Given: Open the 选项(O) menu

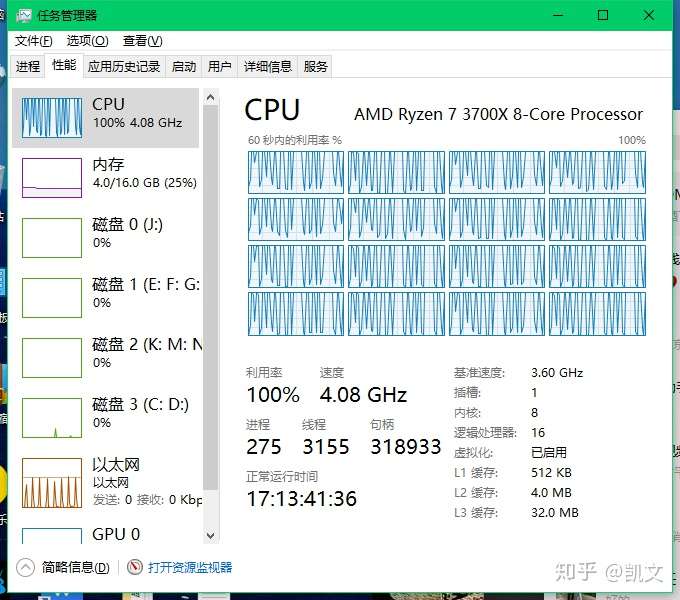Looking at the screenshot, I should pos(87,41).
